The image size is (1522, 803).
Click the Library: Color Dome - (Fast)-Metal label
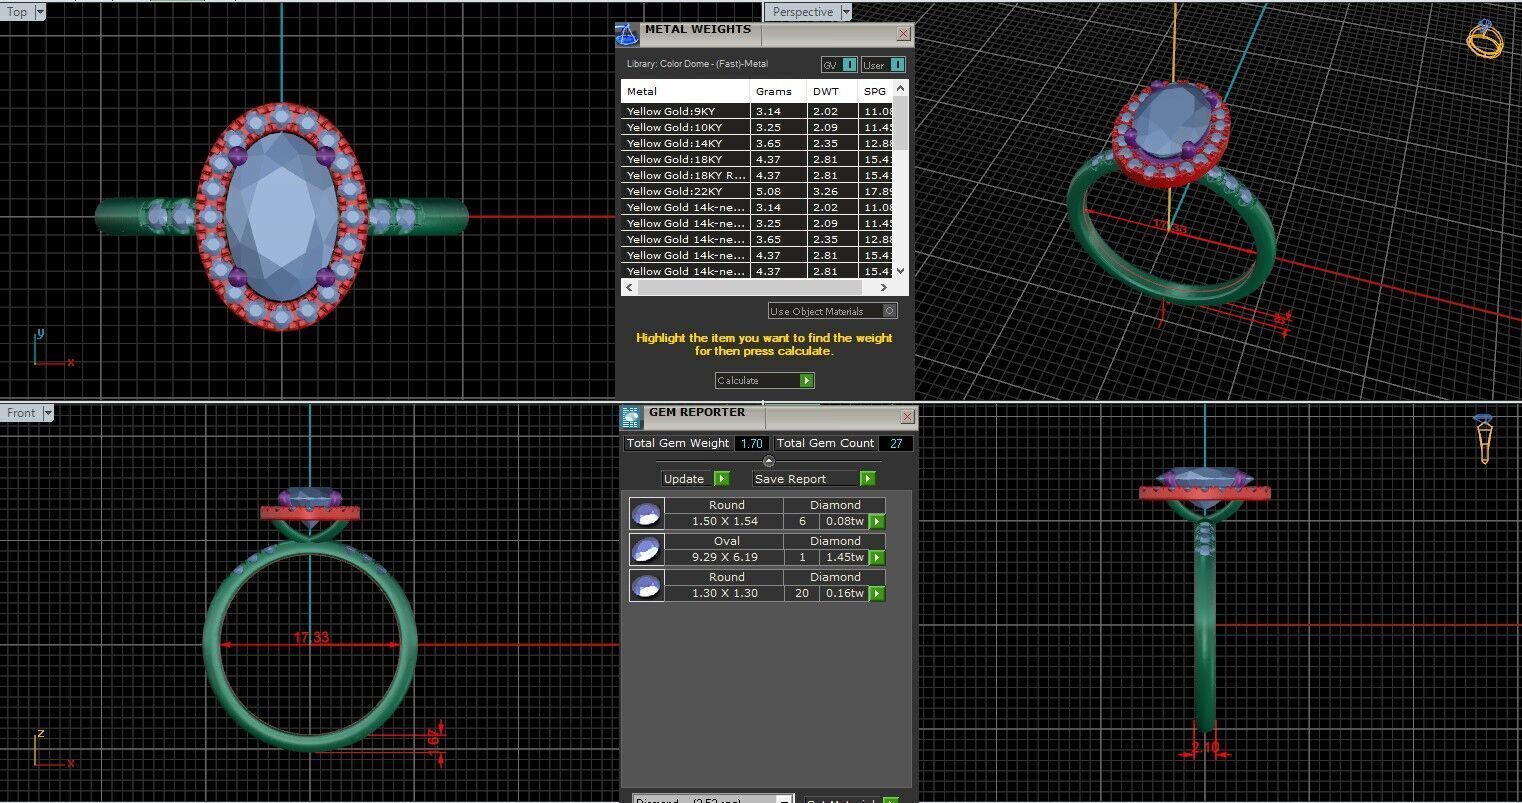(697, 64)
